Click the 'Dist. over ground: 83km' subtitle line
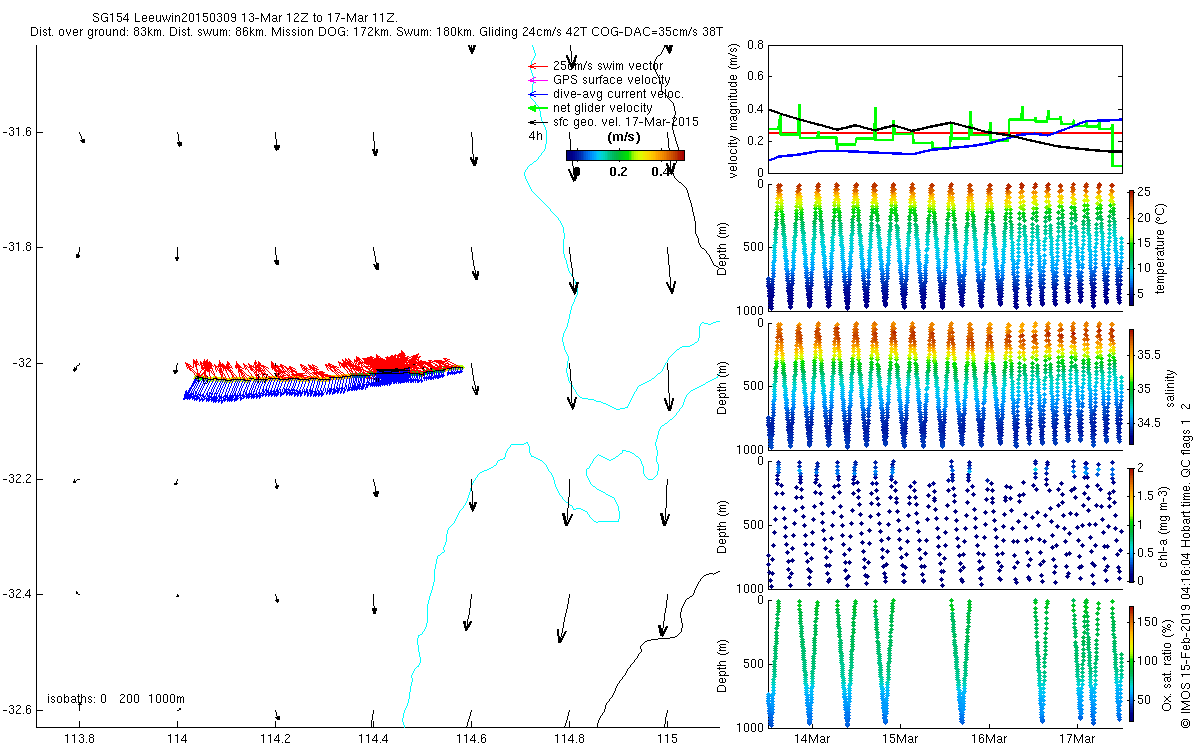Viewport: 1200px width, 750px height. coord(376,33)
